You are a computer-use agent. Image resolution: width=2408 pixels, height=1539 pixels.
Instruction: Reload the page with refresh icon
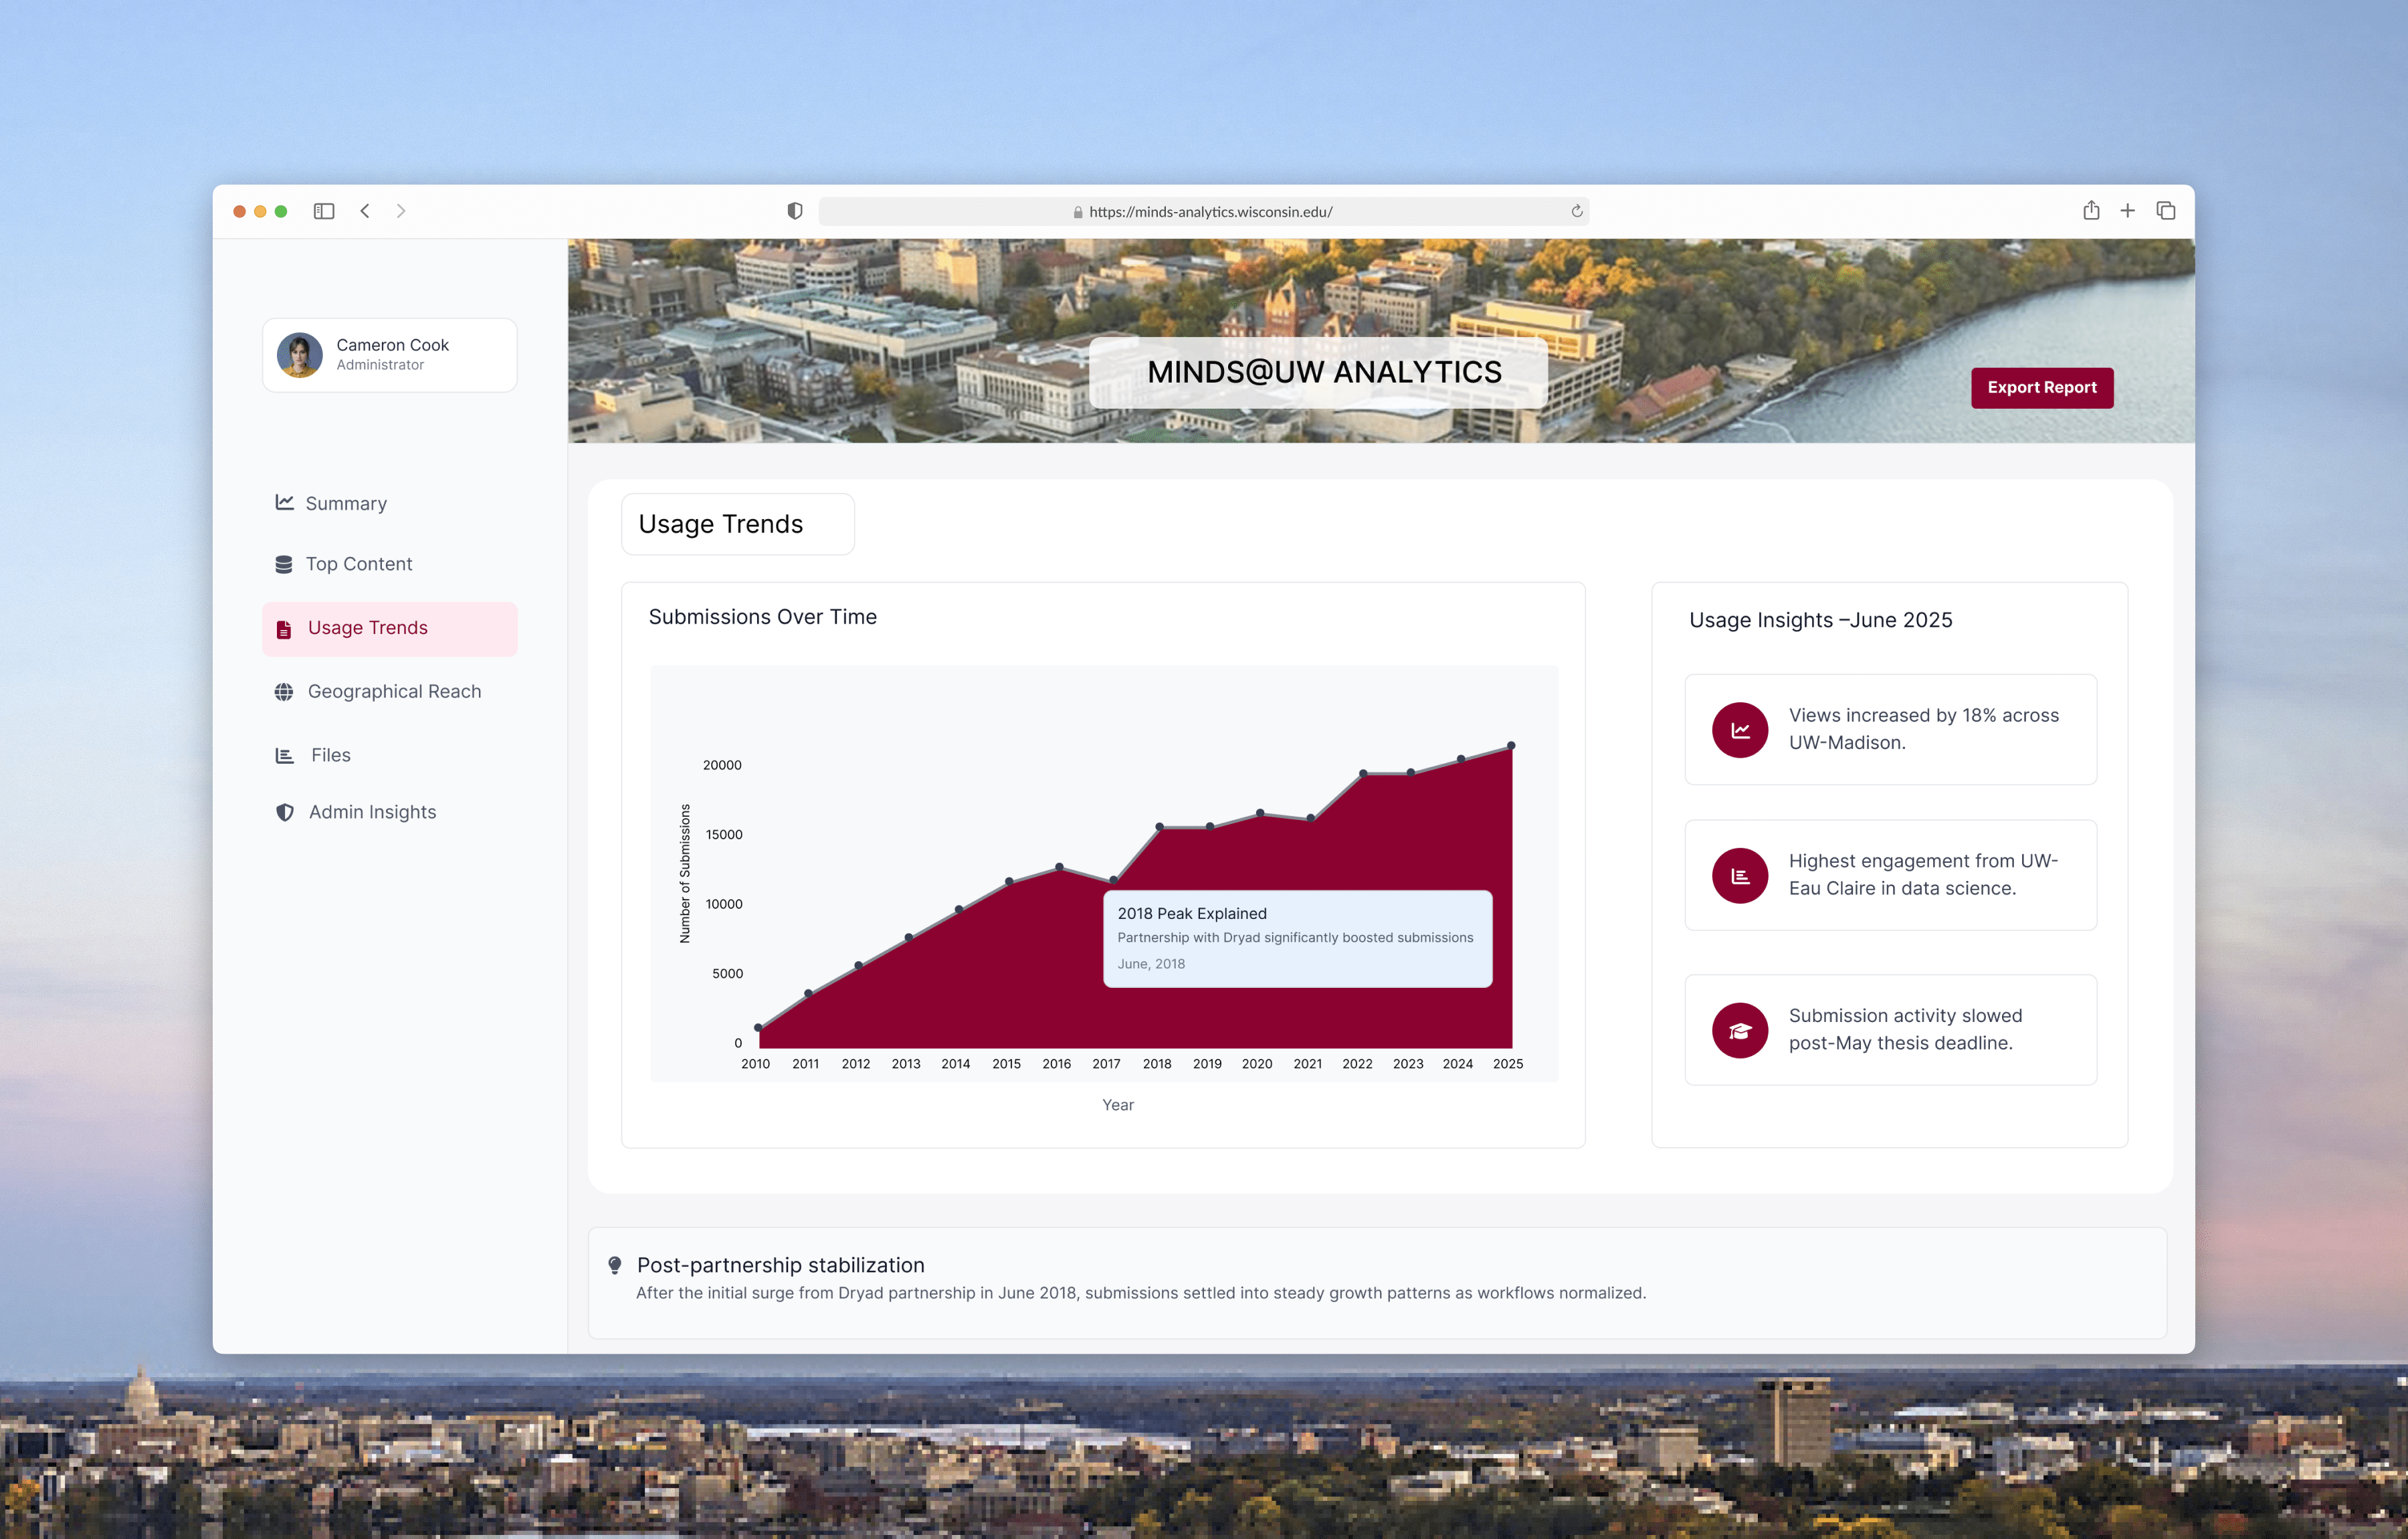pyautogui.click(x=1576, y=211)
